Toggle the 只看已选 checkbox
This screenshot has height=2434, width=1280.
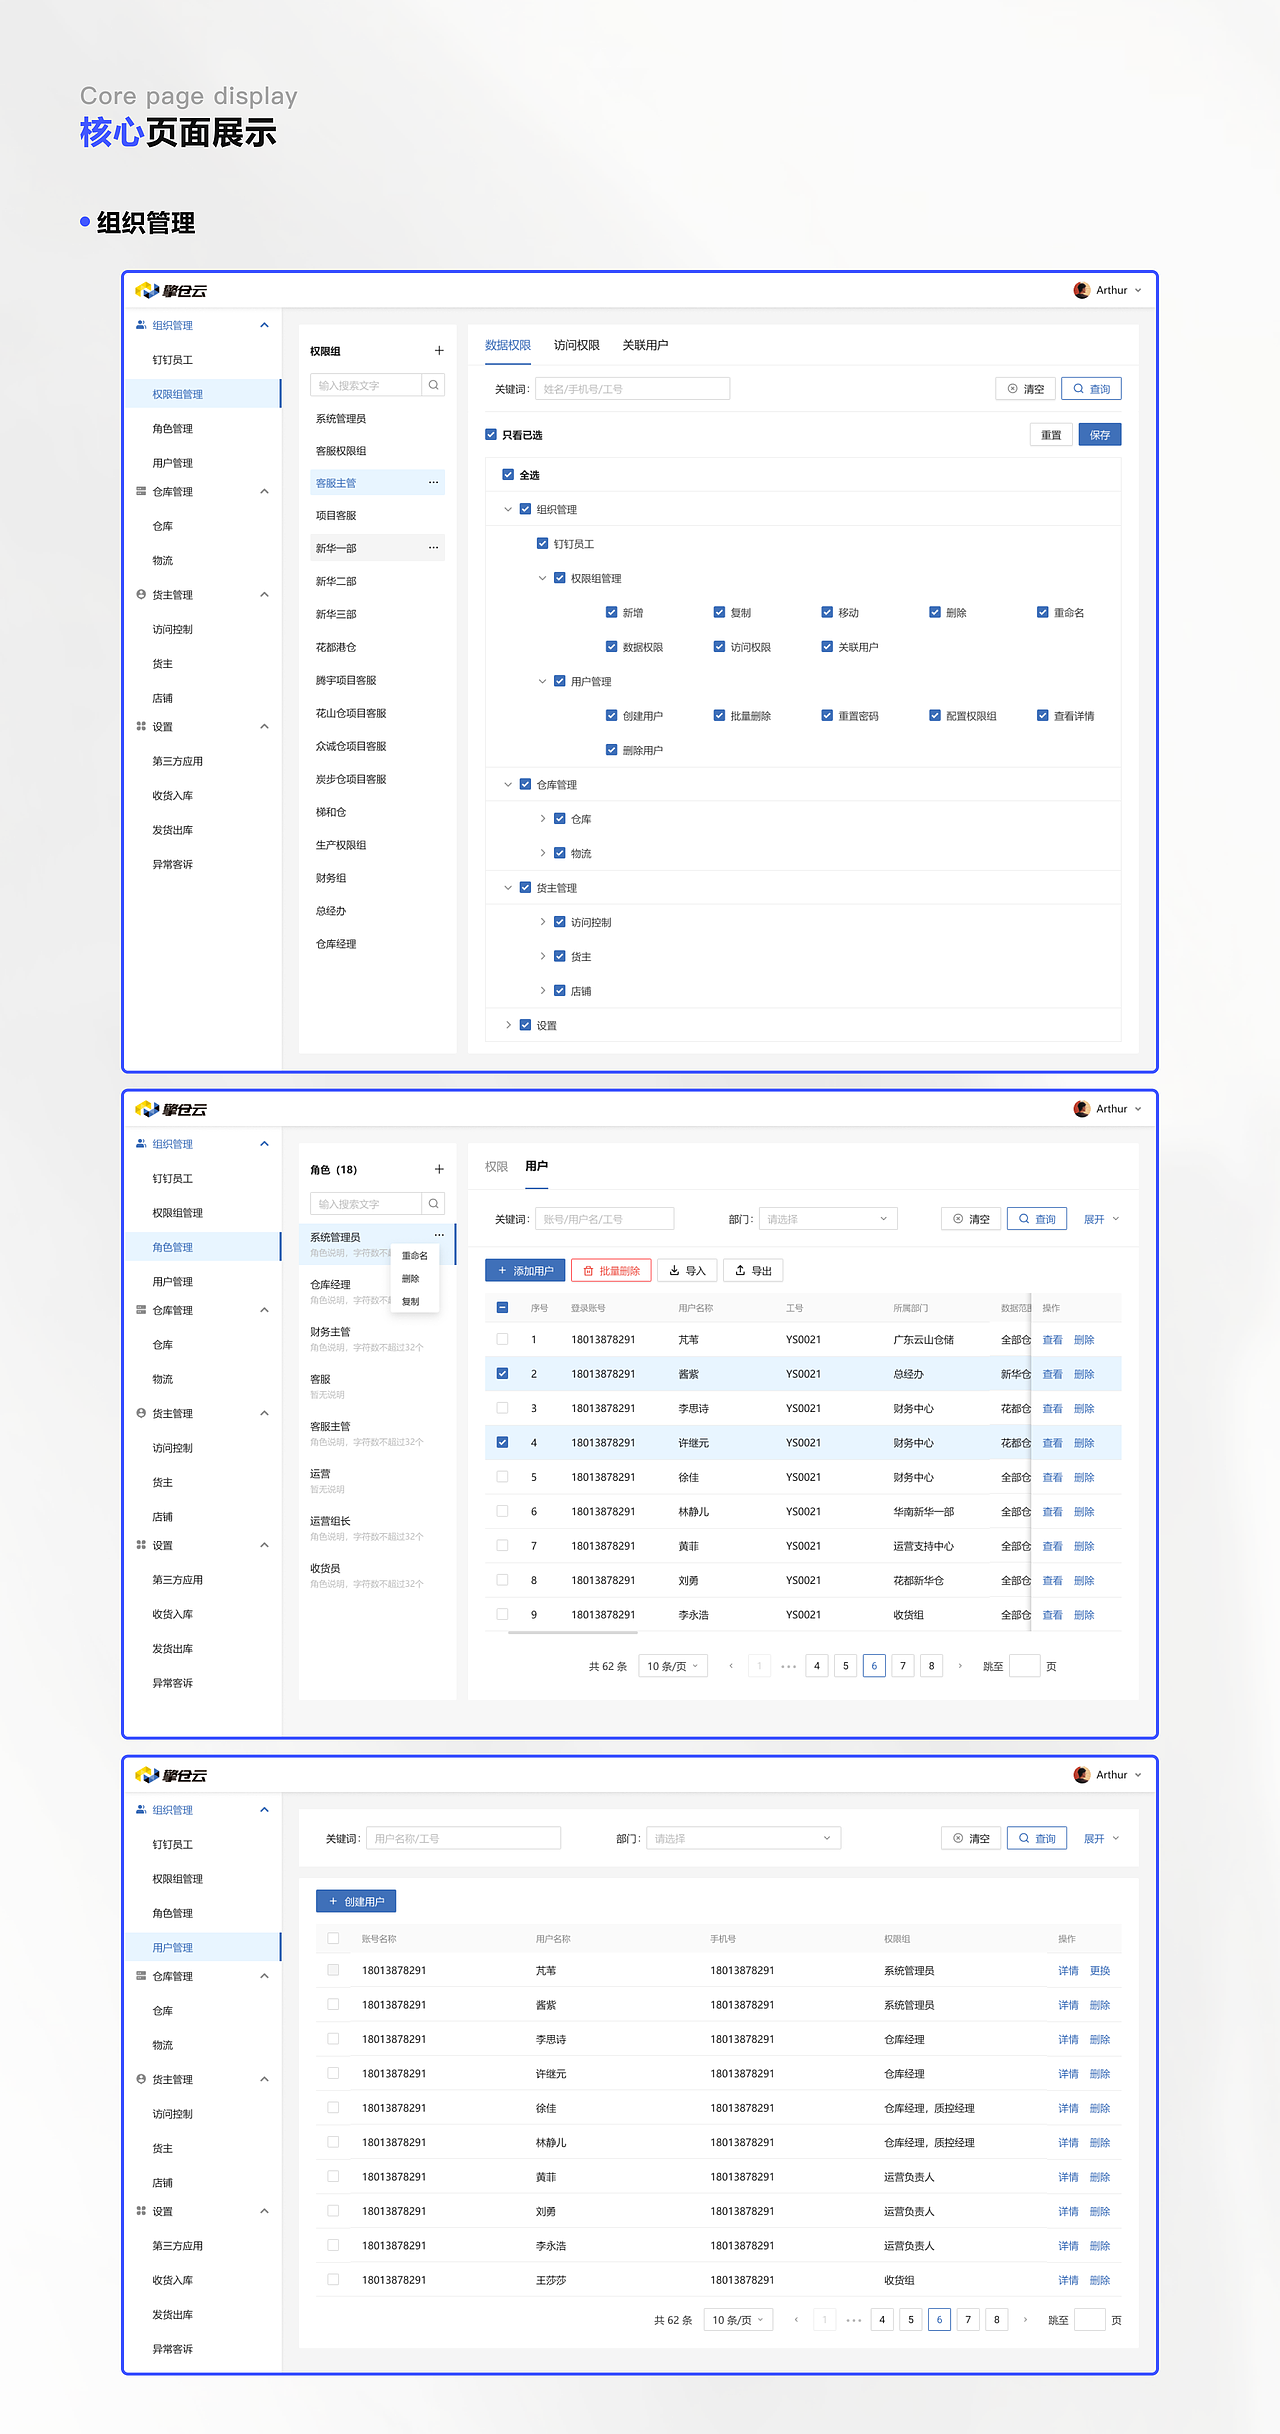(x=491, y=435)
